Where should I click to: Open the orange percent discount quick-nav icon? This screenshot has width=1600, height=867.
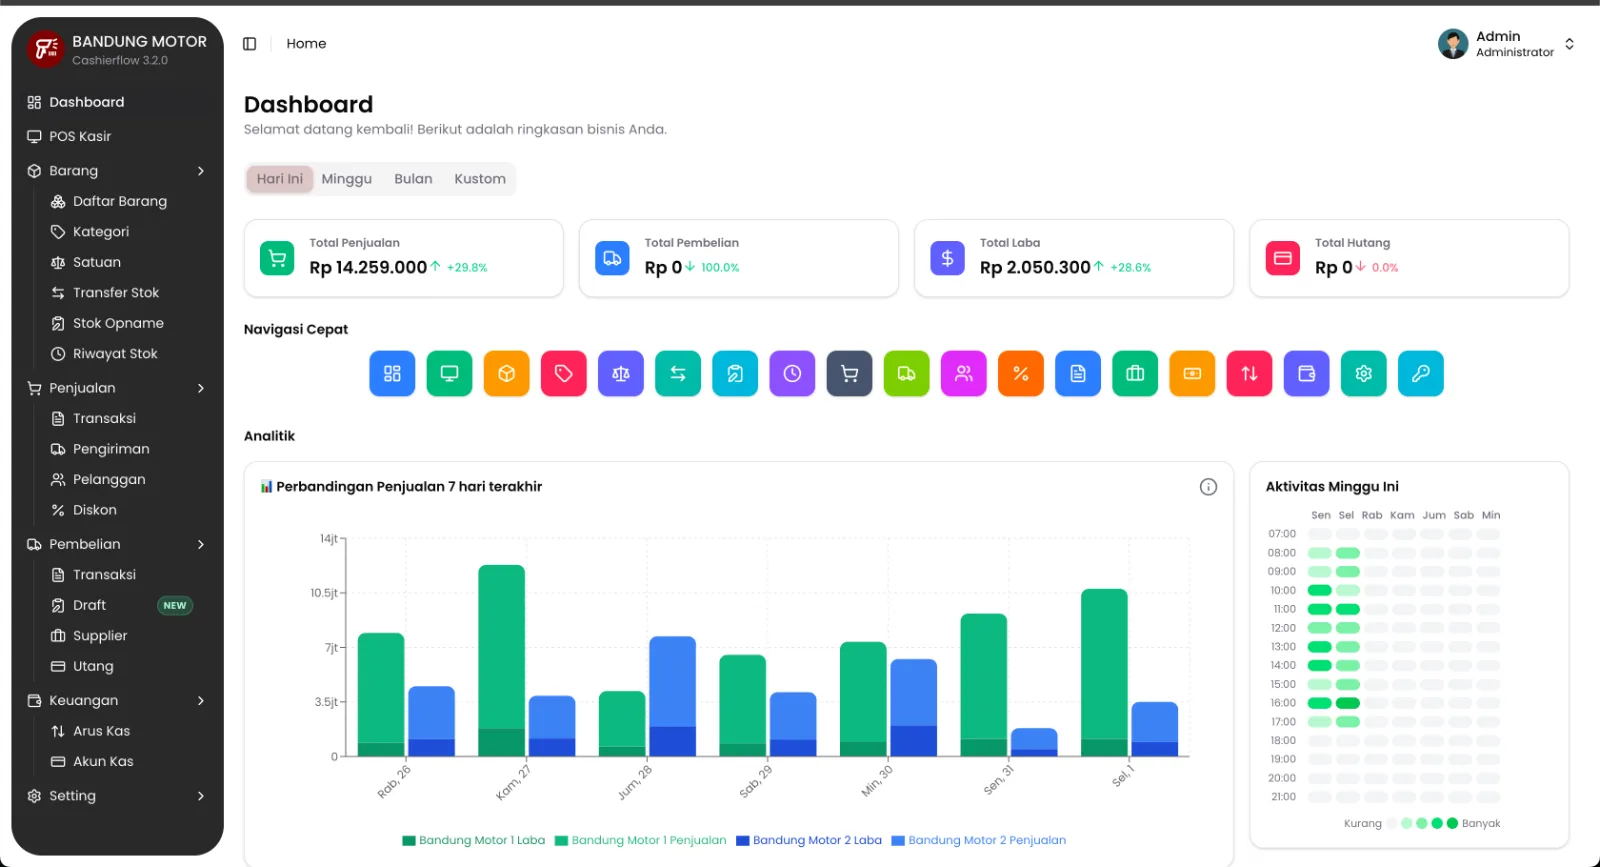point(1021,373)
